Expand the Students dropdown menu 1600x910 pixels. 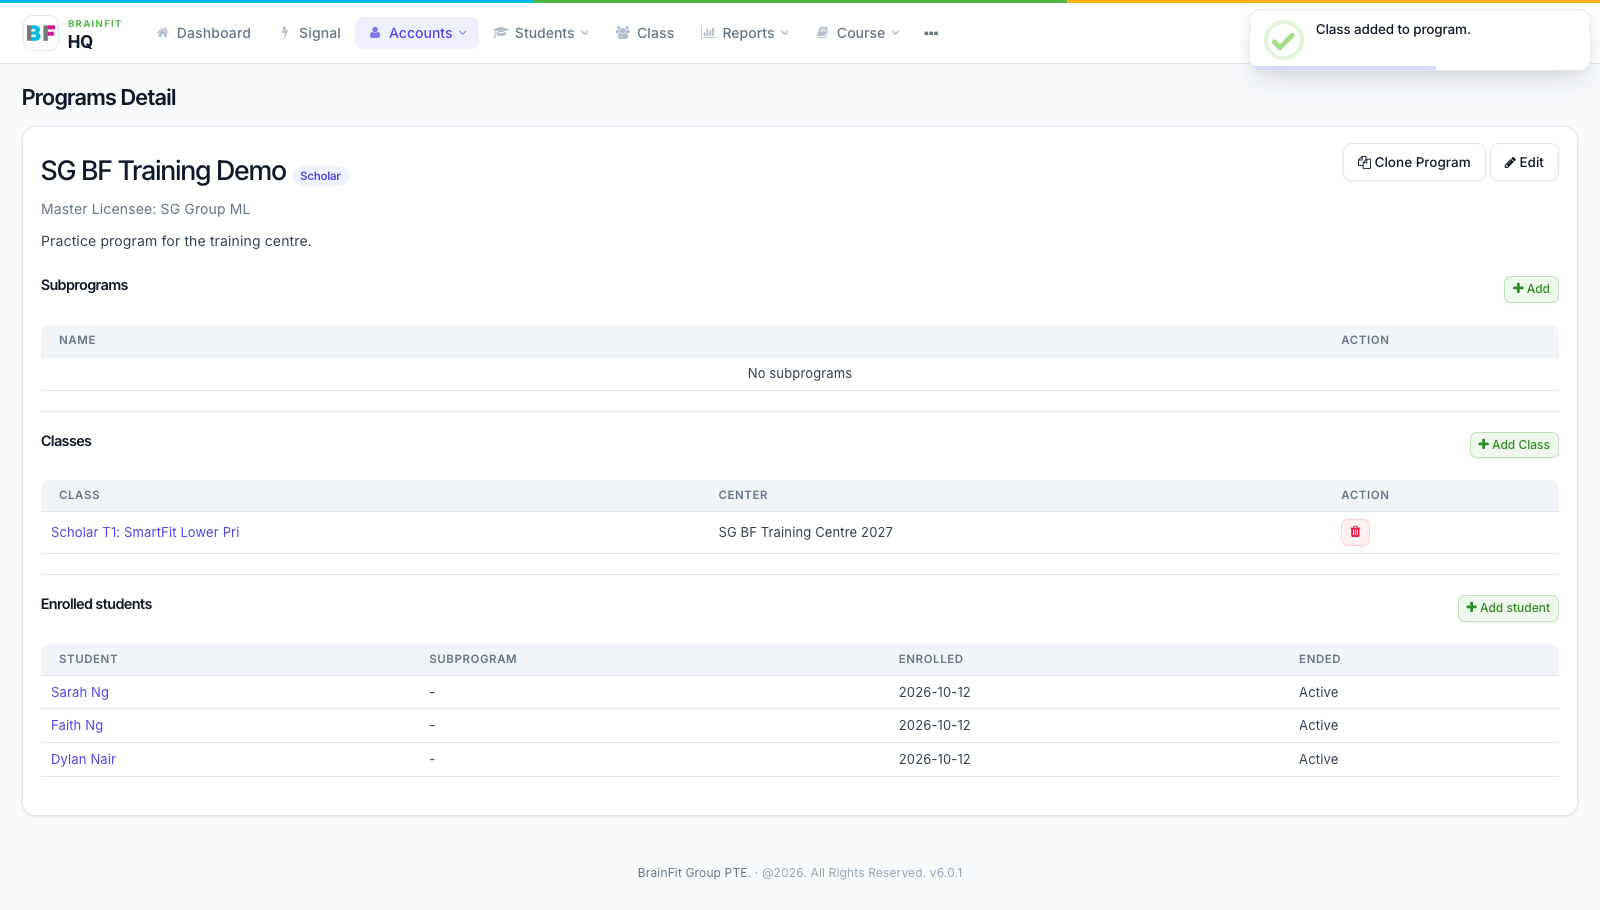coord(541,33)
